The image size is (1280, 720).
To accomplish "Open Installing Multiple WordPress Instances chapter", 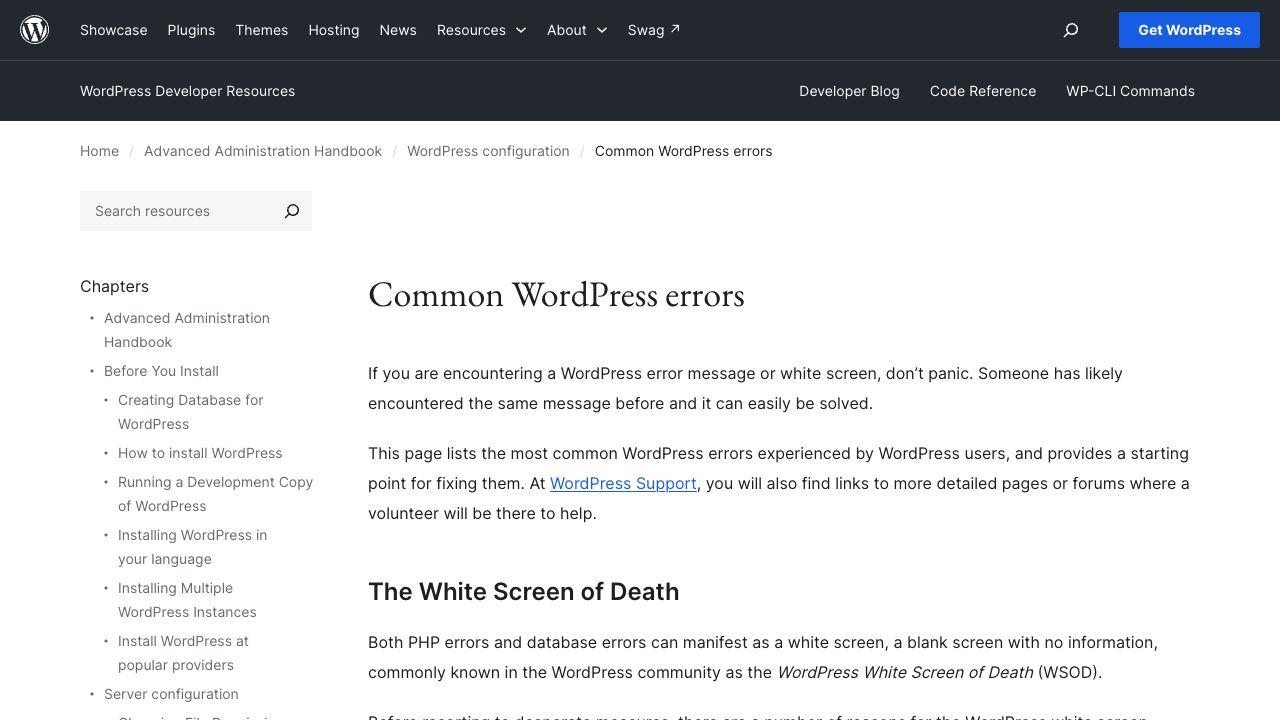I will (x=187, y=600).
